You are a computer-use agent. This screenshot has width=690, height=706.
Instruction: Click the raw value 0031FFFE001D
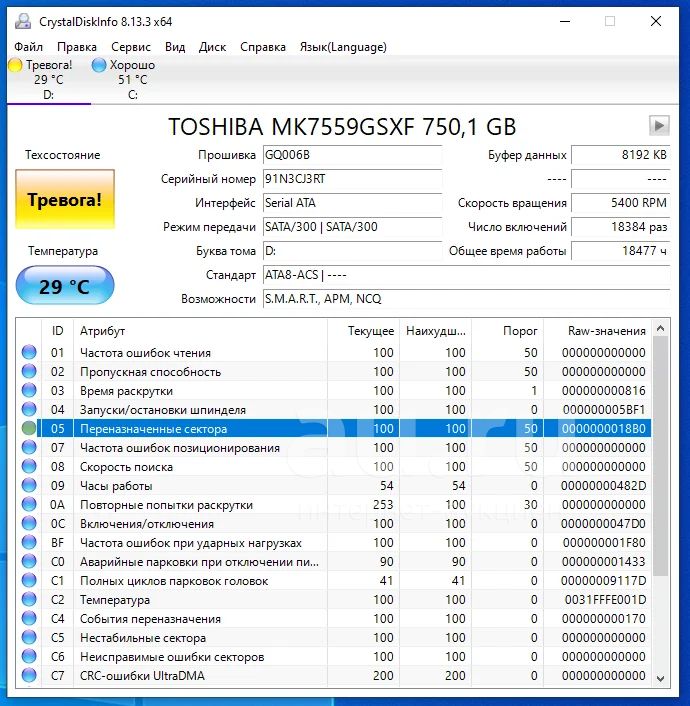point(605,599)
